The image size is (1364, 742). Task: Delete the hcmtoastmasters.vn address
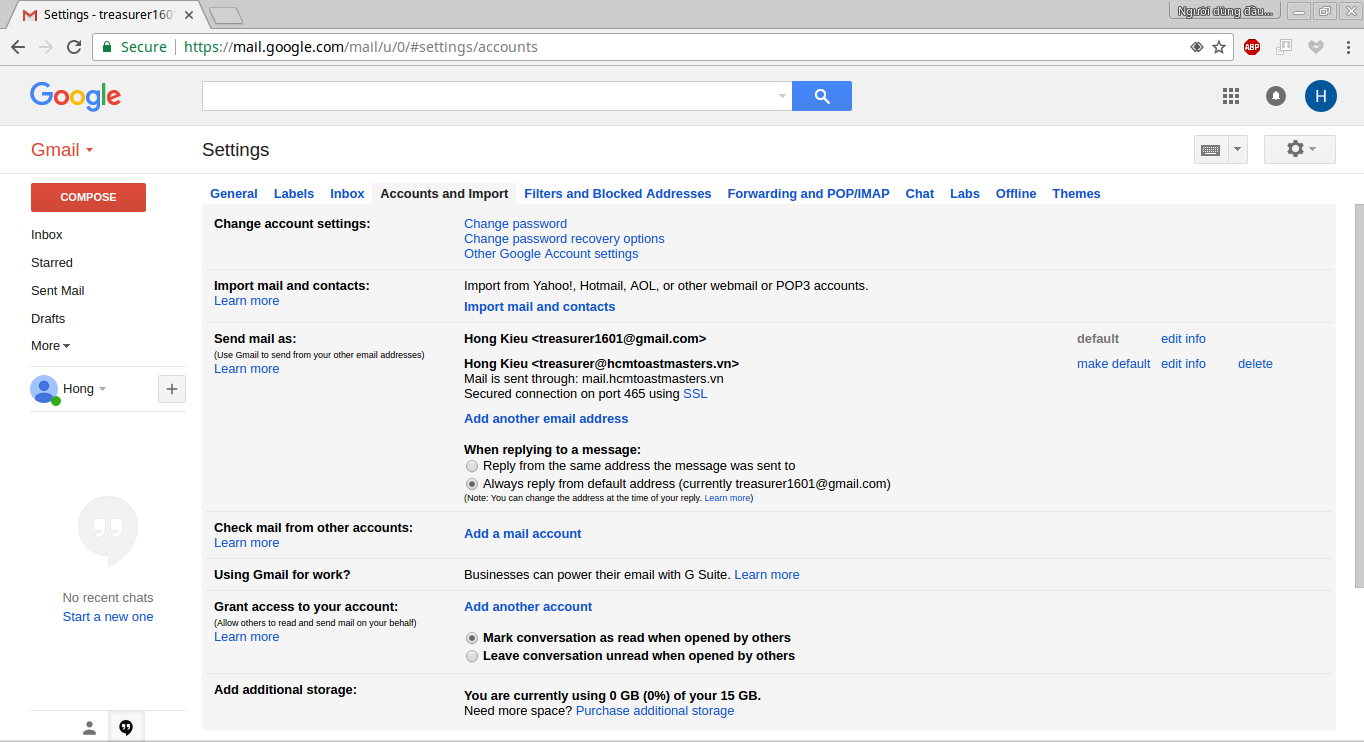coord(1255,364)
